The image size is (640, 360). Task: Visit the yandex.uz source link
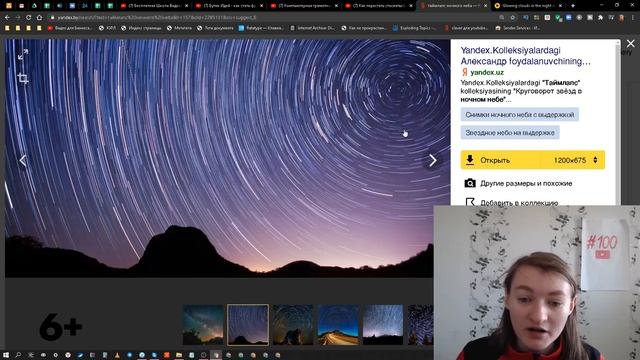[x=487, y=72]
